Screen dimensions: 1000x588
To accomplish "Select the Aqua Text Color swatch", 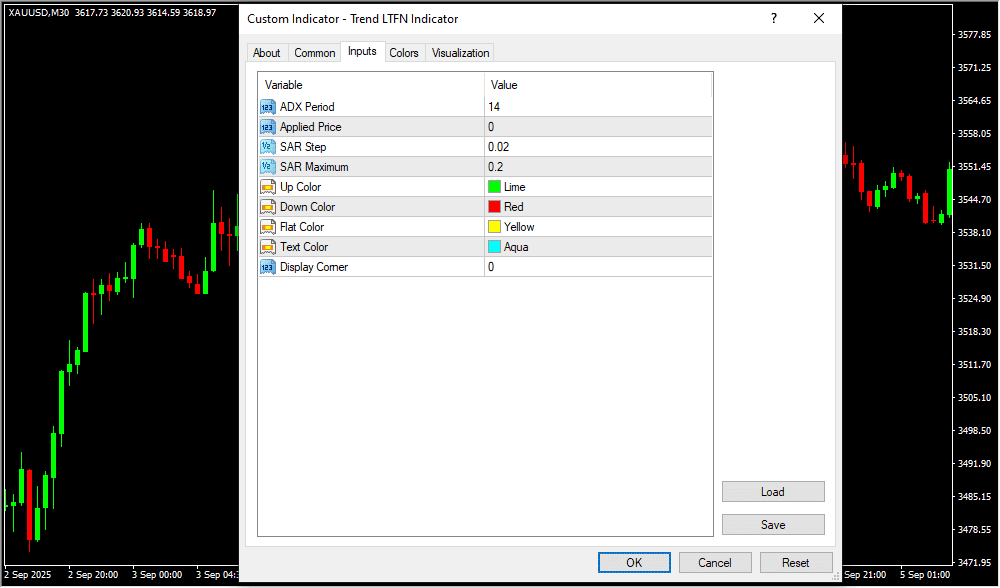I will 494,247.
